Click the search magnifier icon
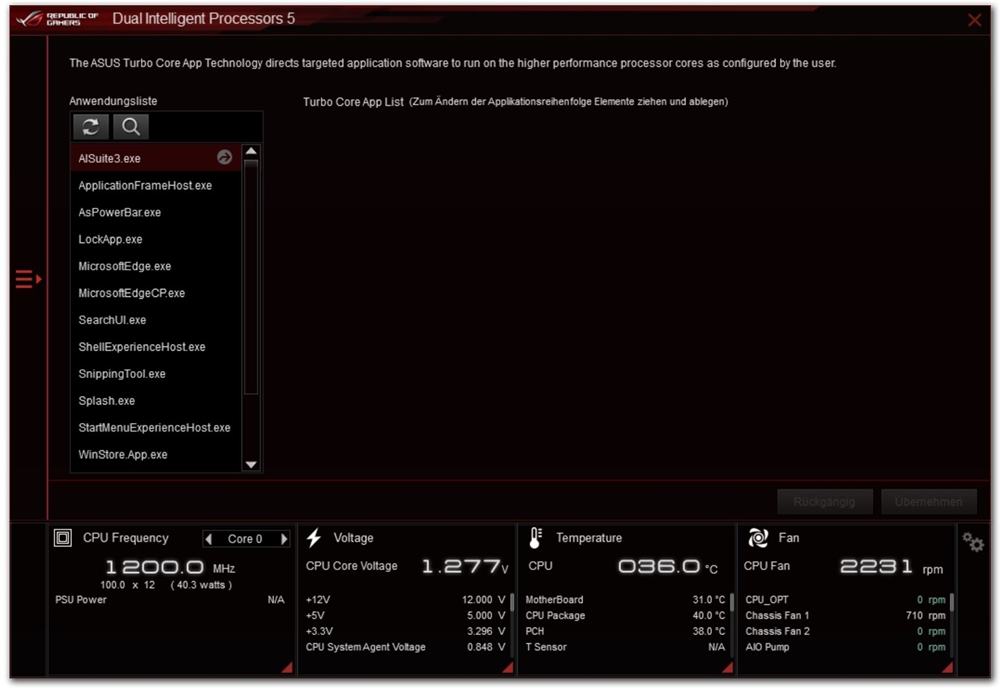 pyautogui.click(x=130, y=126)
